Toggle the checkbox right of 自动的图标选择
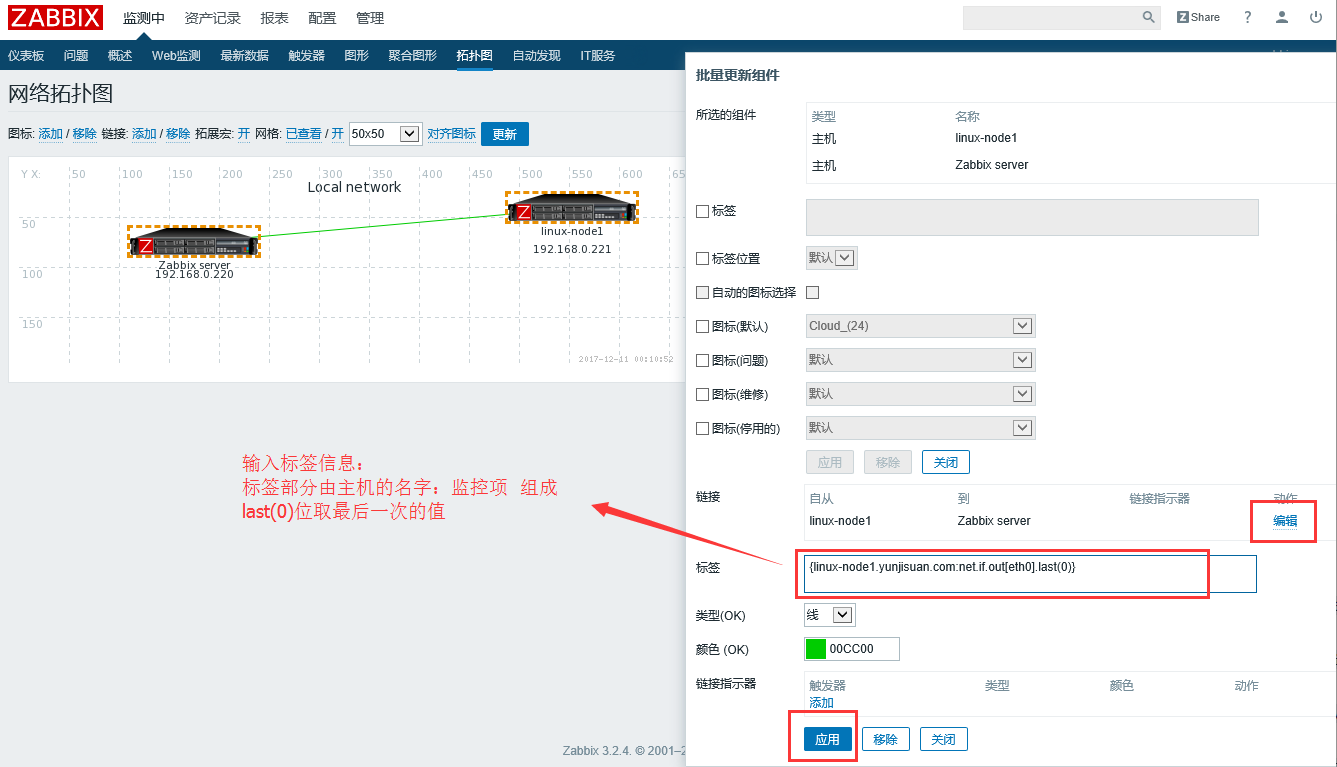 click(x=813, y=292)
